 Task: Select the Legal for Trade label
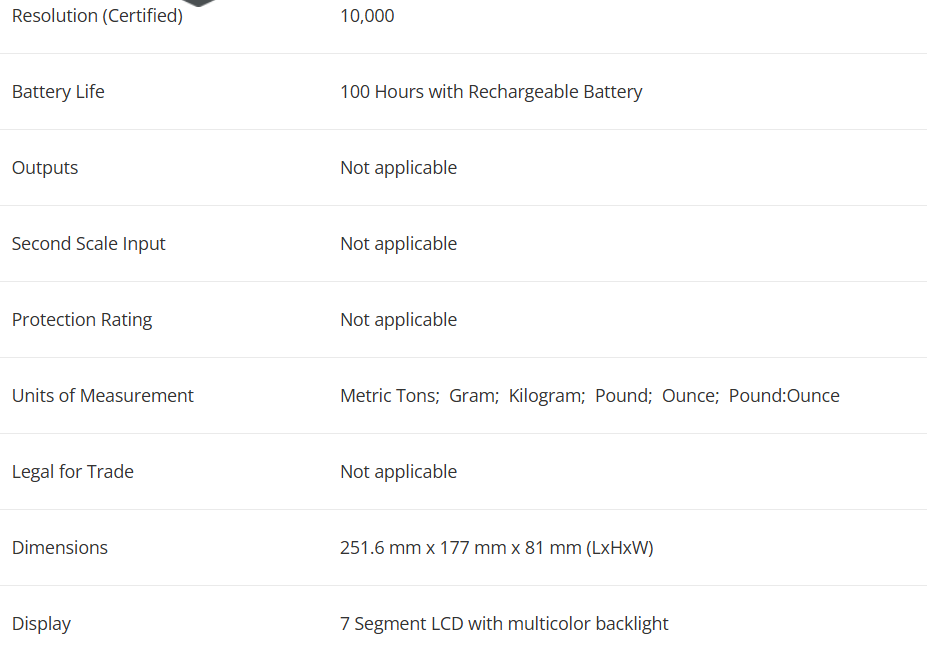(73, 472)
